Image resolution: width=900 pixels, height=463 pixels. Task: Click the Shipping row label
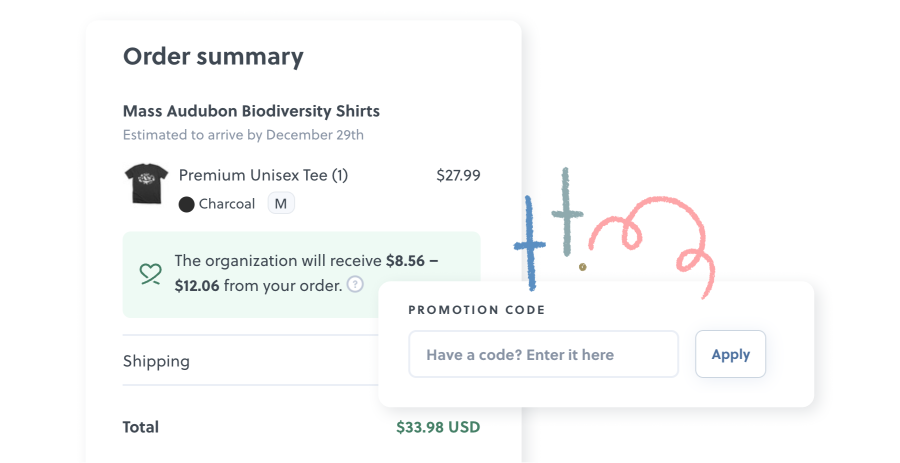pyautogui.click(x=156, y=361)
